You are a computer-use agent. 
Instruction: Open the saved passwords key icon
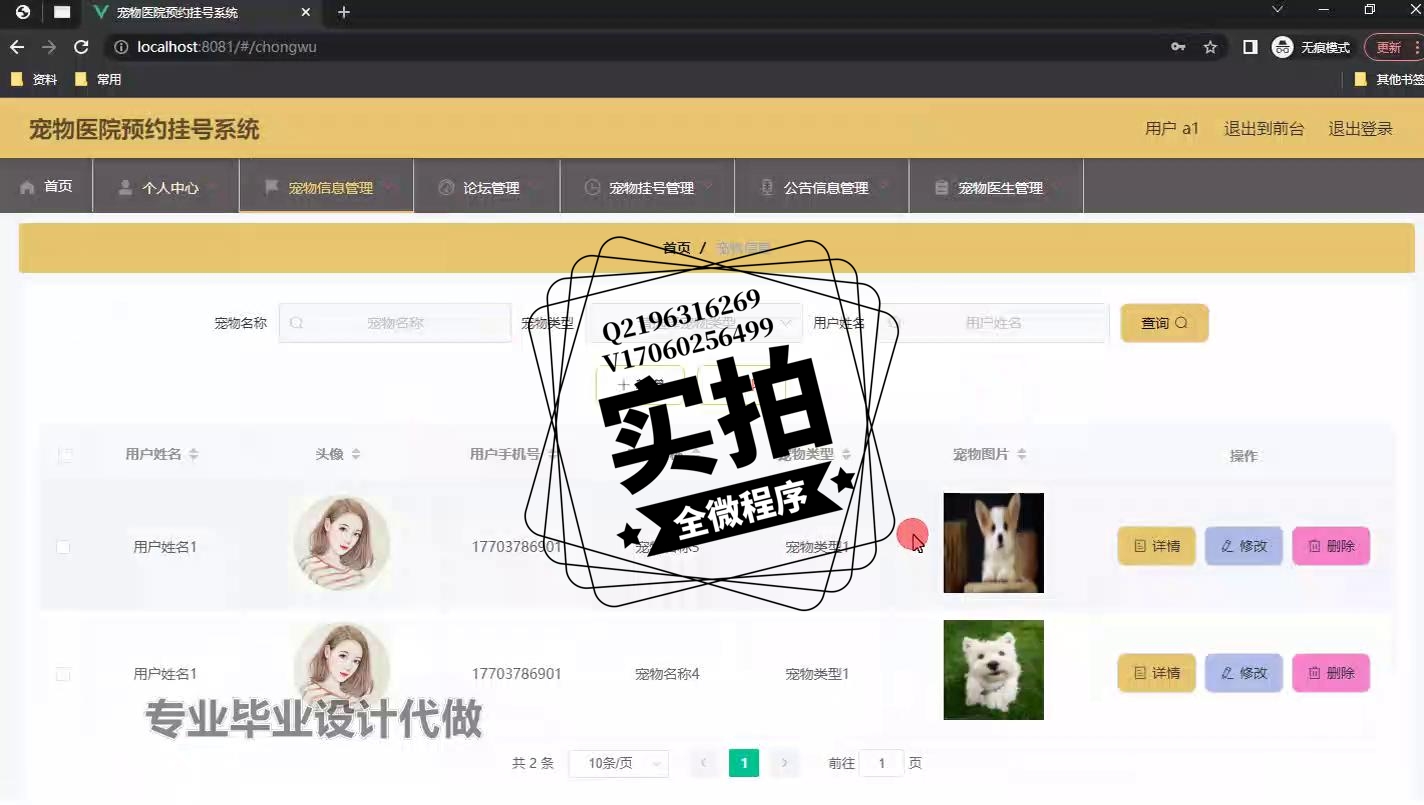point(1178,47)
